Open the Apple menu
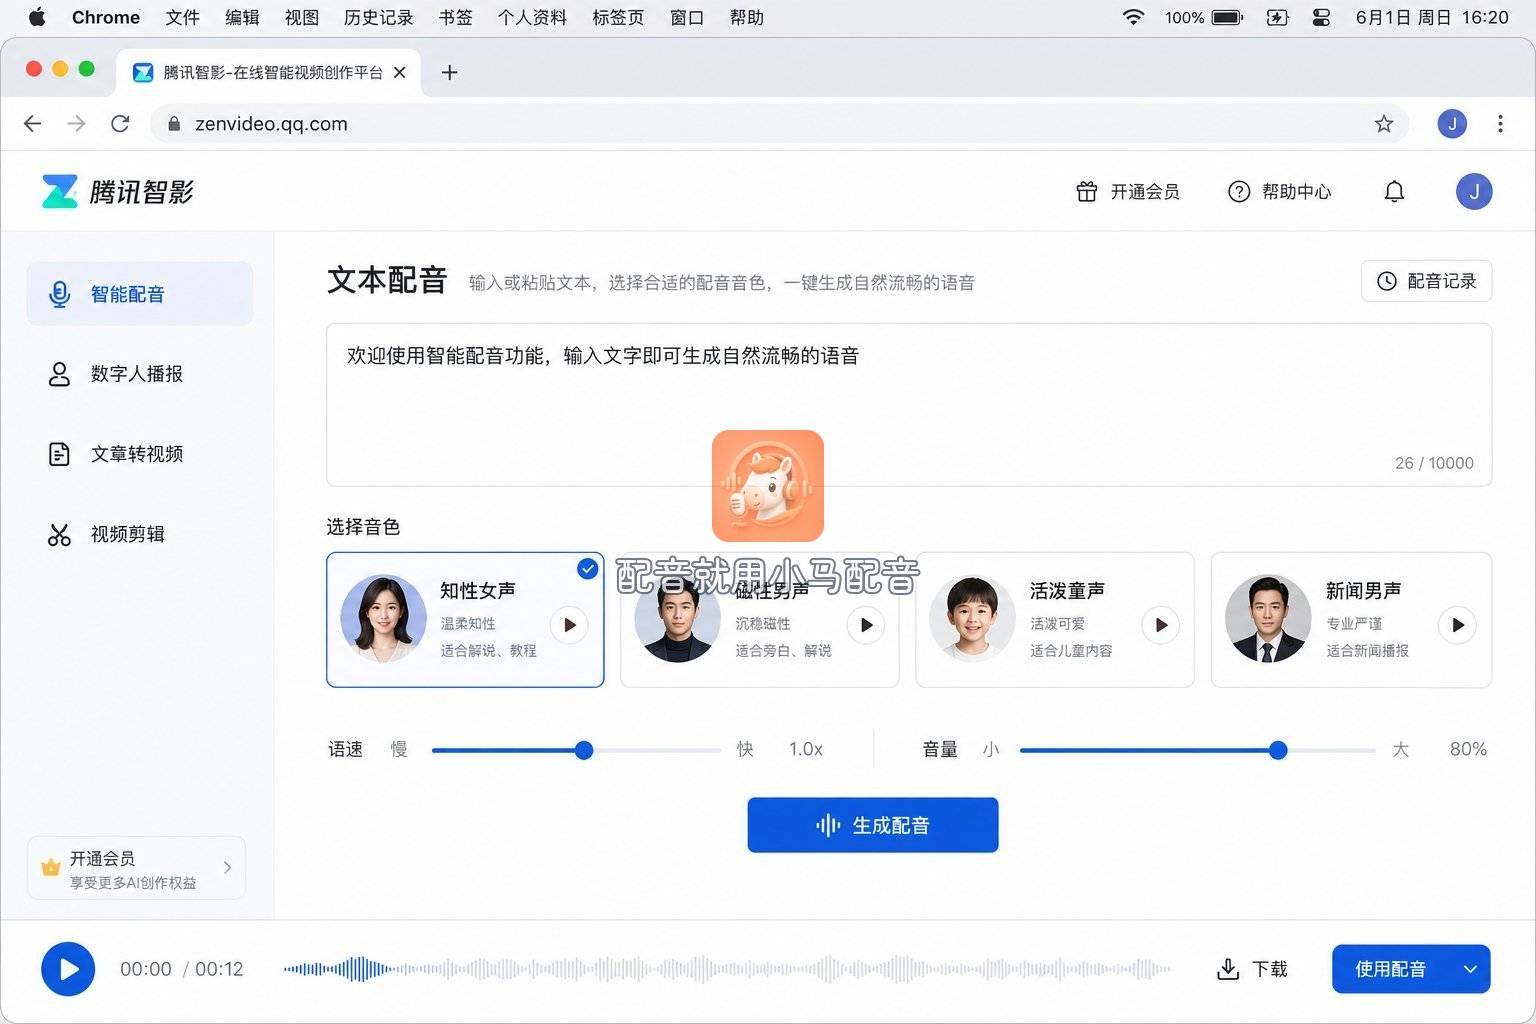This screenshot has width=1536, height=1024. pos(37,17)
